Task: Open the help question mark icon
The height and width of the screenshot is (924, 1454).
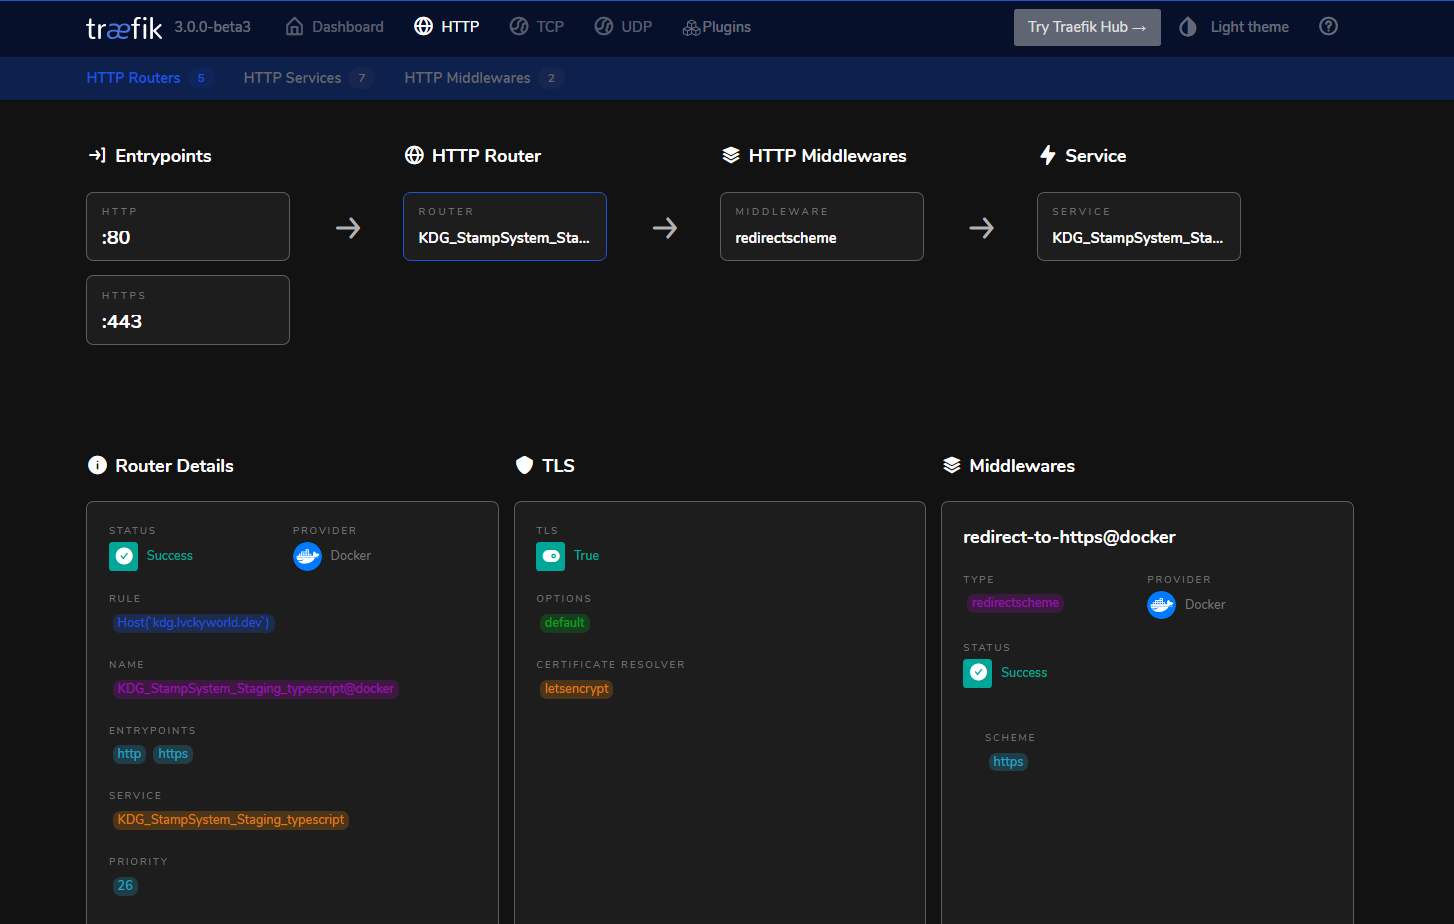Action: 1328,27
